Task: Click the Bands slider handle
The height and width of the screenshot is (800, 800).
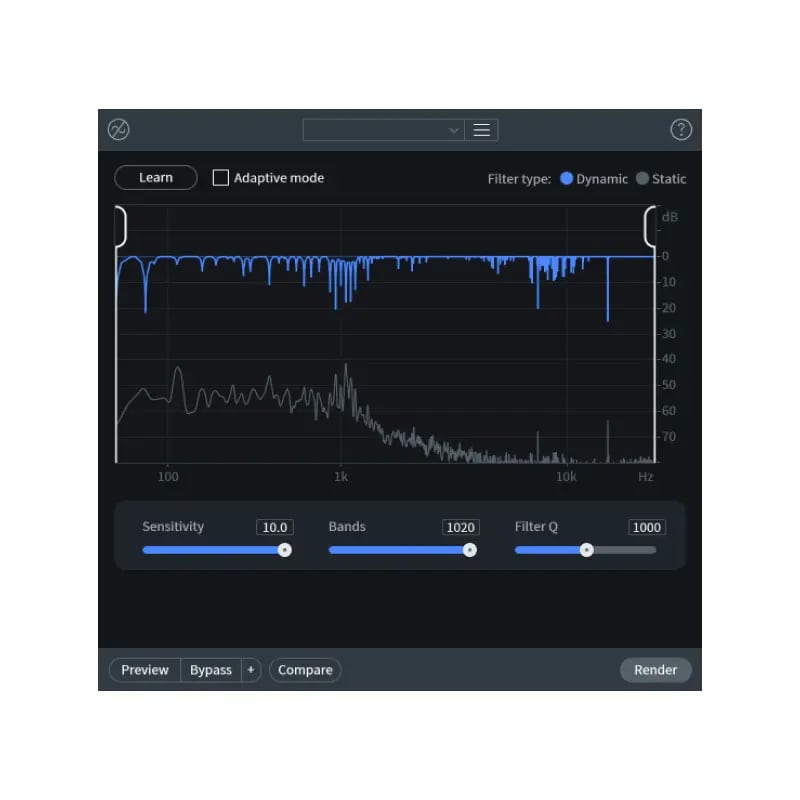Action: click(x=470, y=550)
